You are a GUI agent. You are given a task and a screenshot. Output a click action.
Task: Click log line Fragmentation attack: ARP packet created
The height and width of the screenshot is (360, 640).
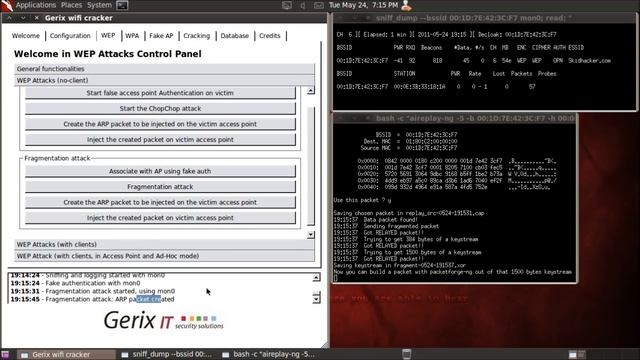pos(92,300)
